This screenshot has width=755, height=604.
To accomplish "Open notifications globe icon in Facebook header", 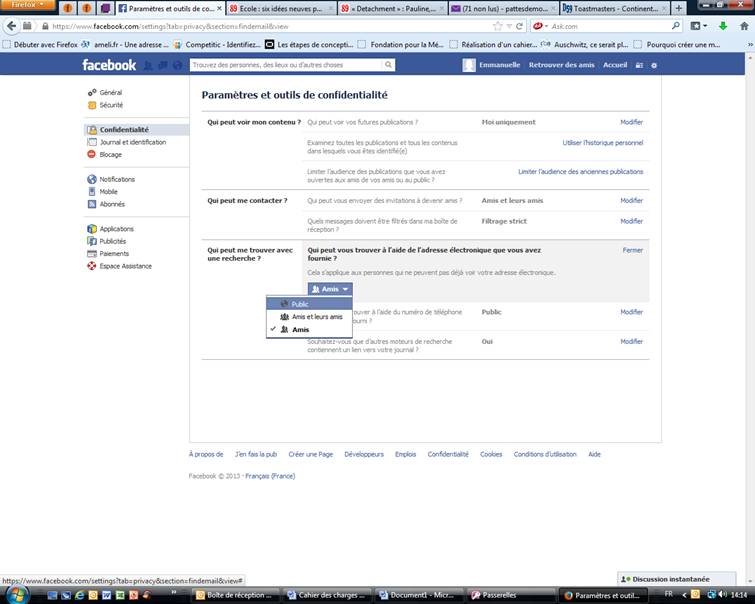I will (178, 65).
